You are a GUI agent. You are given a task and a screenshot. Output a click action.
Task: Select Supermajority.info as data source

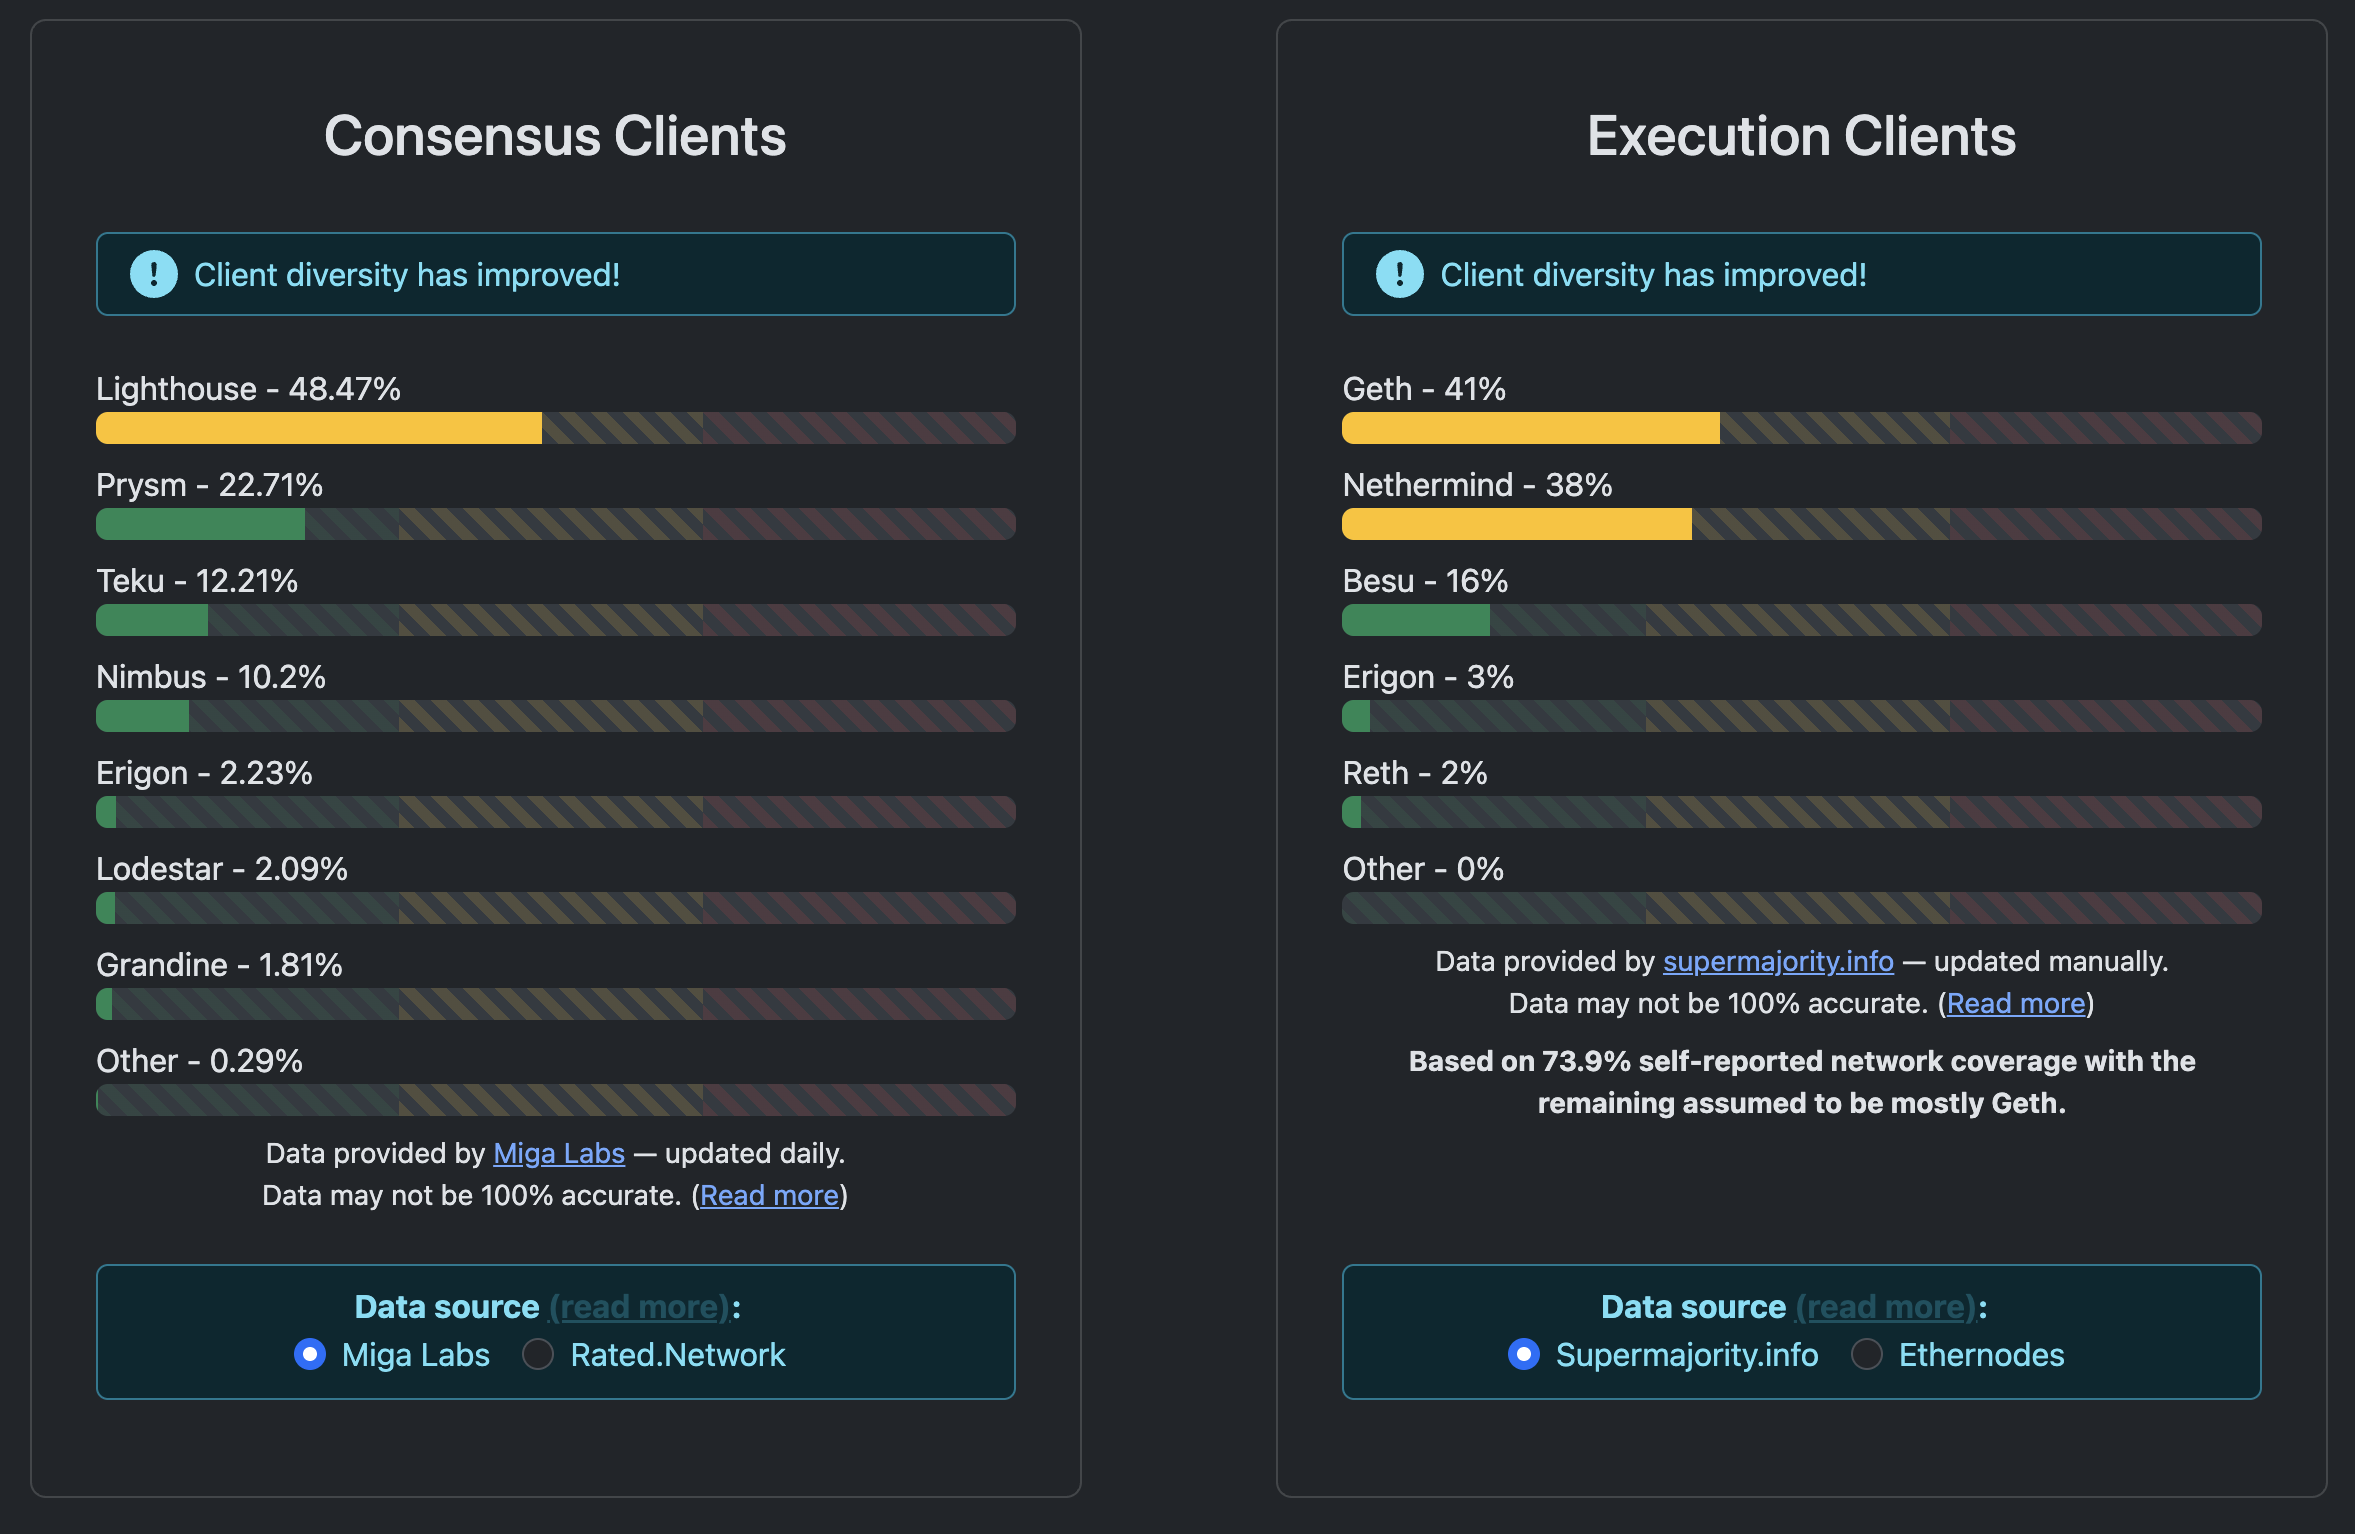1523,1354
